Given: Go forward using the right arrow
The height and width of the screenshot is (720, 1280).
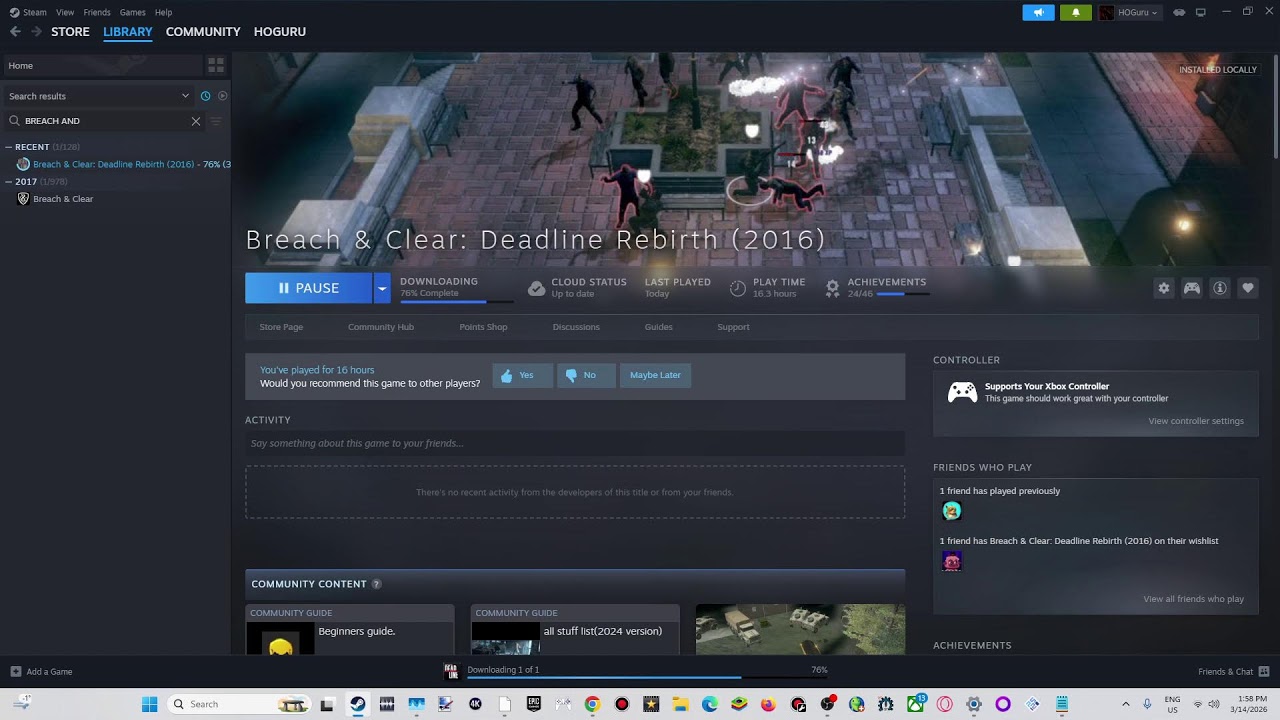Looking at the screenshot, I should click(x=36, y=32).
